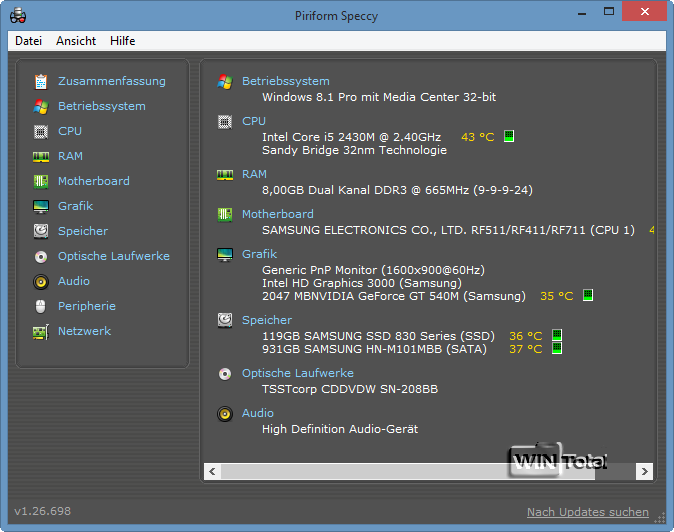Open the Optische Laufwerke heading link in summary
Viewport: 674px width, 532px height.
[298, 373]
